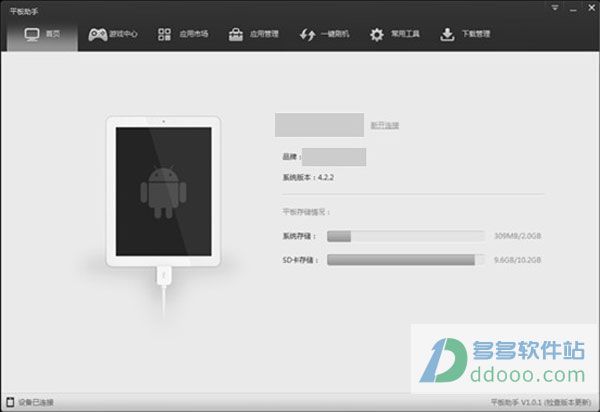This screenshot has height=412, width=600.
Task: Open 应用市场 via the grid icon
Action: click(165, 34)
